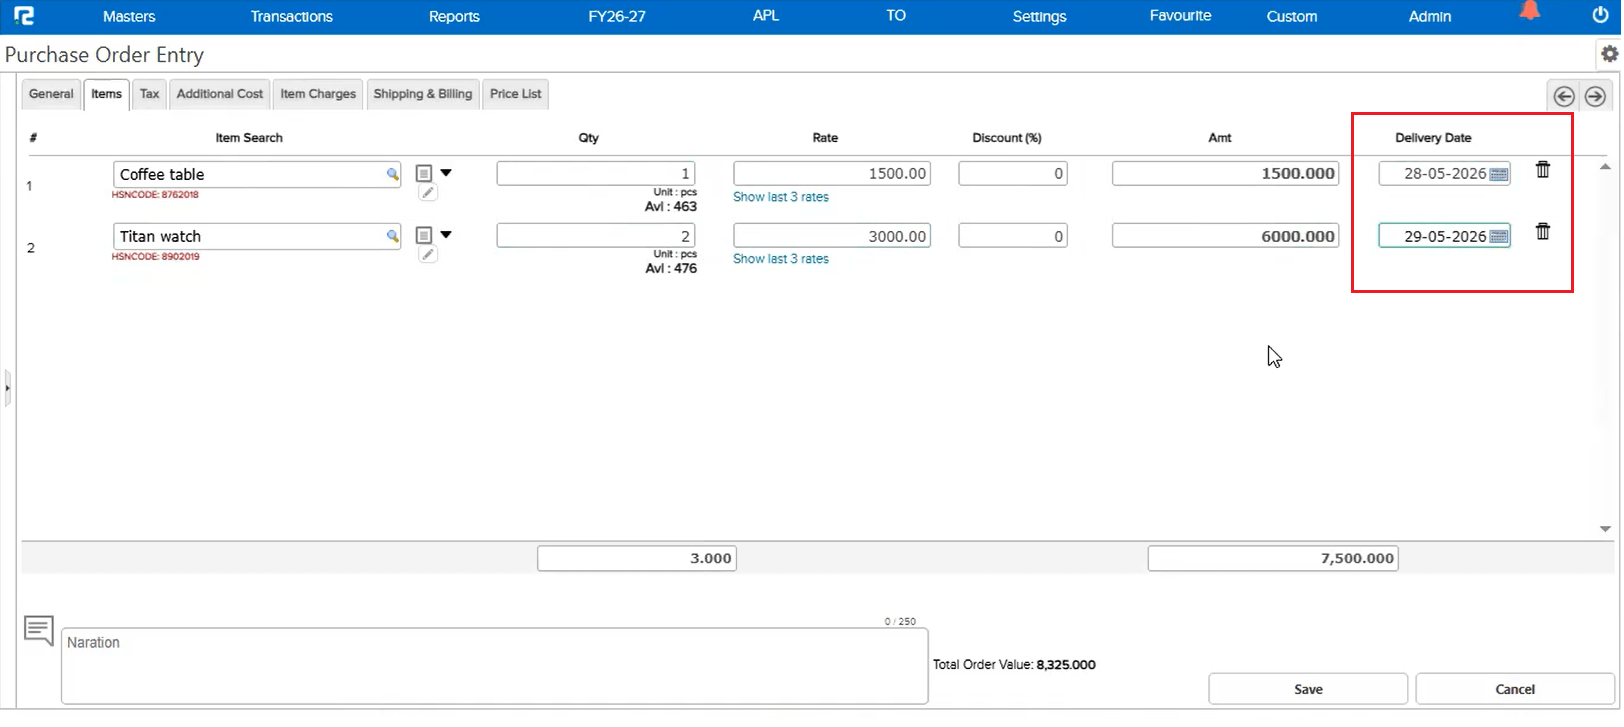Go to next record with right arrow

pyautogui.click(x=1595, y=96)
